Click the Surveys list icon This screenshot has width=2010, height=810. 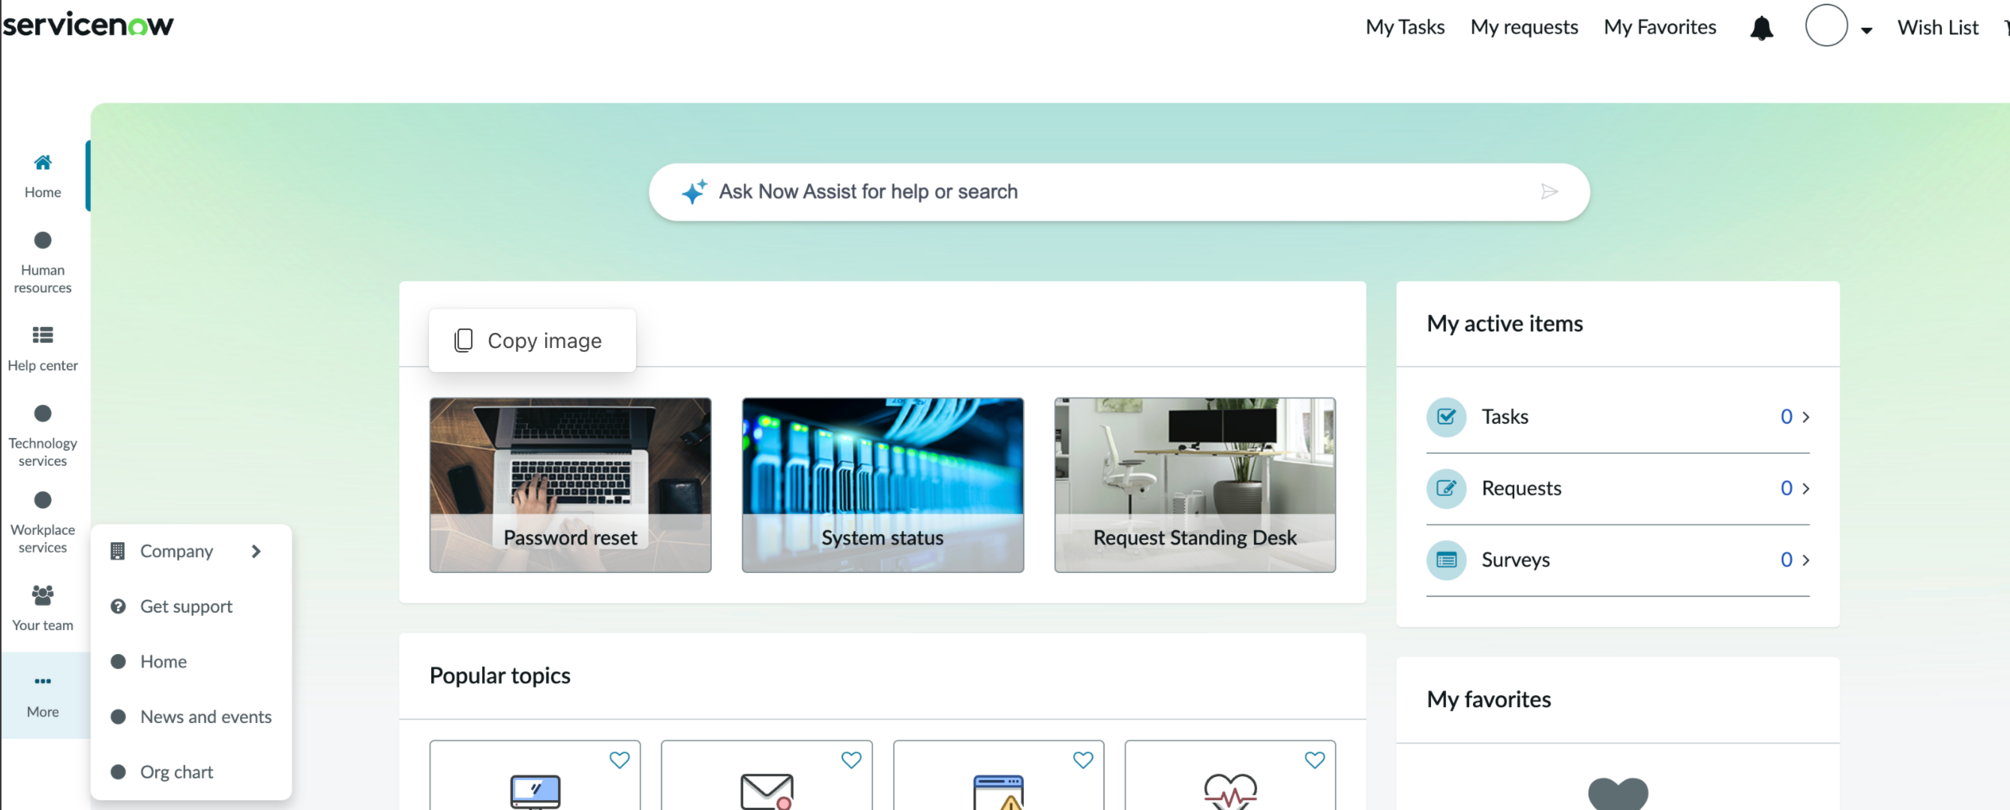pyautogui.click(x=1446, y=560)
